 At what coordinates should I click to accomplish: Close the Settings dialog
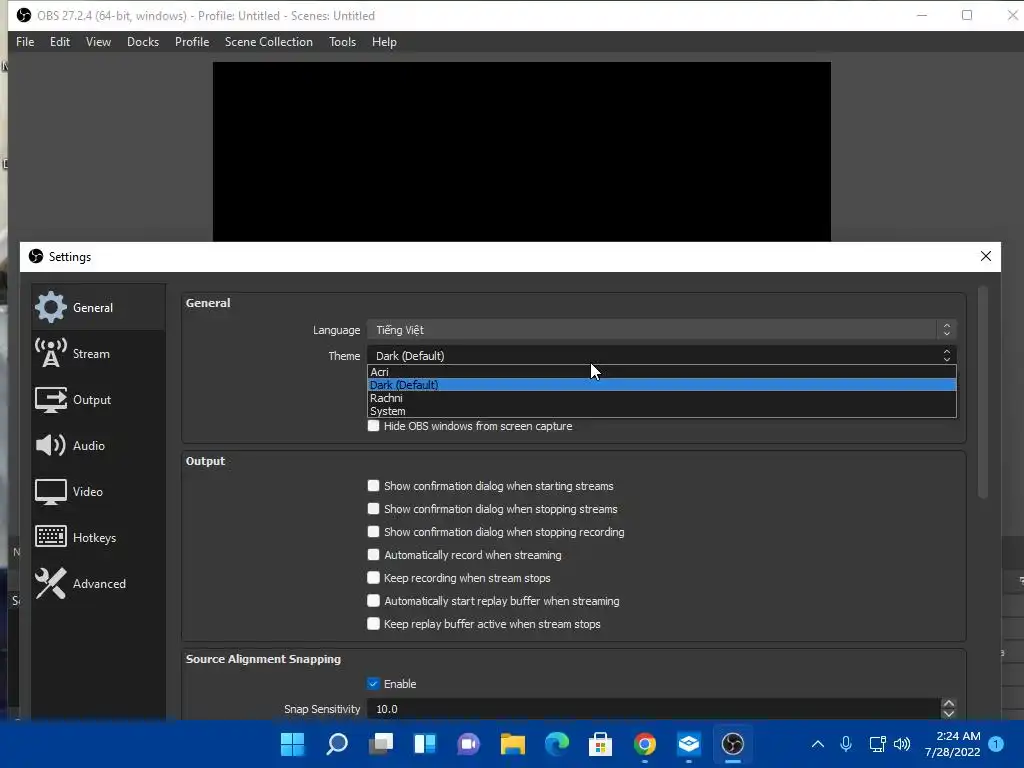985,256
